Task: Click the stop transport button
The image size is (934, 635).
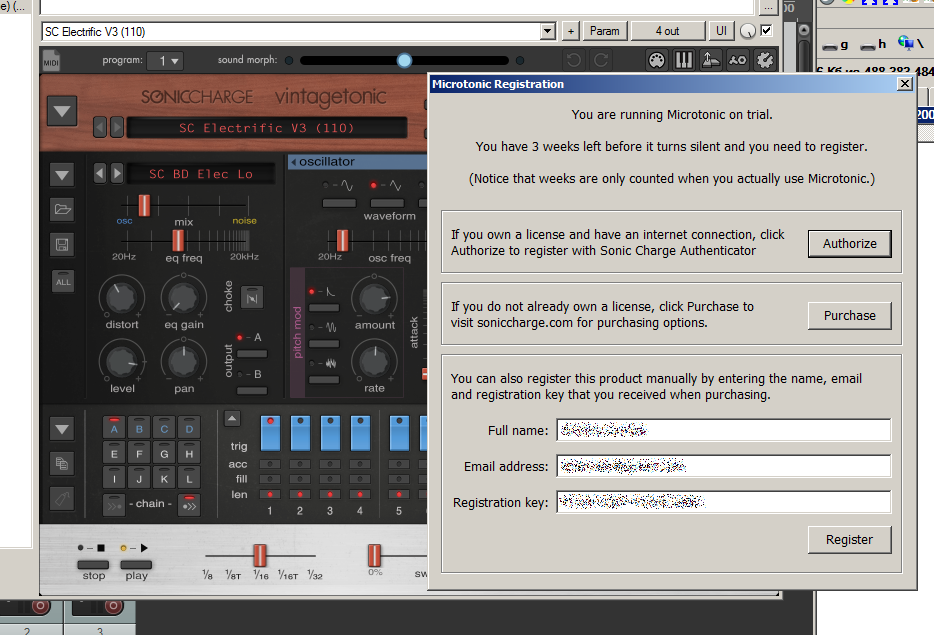Action: (93, 565)
